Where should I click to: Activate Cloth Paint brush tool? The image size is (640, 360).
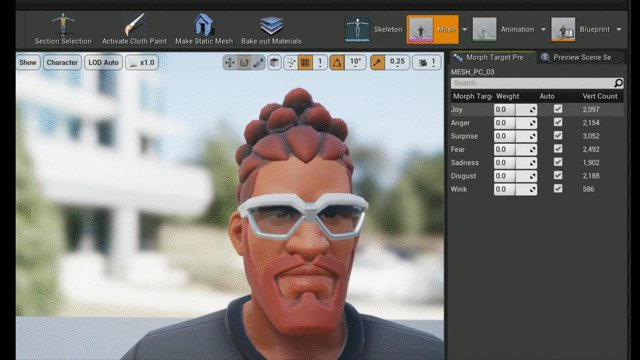134,24
